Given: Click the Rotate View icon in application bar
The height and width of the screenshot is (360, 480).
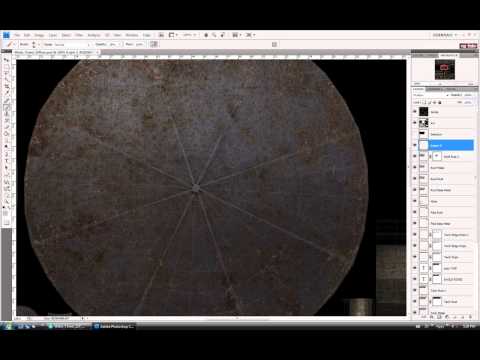Looking at the screenshot, I should (223, 35).
